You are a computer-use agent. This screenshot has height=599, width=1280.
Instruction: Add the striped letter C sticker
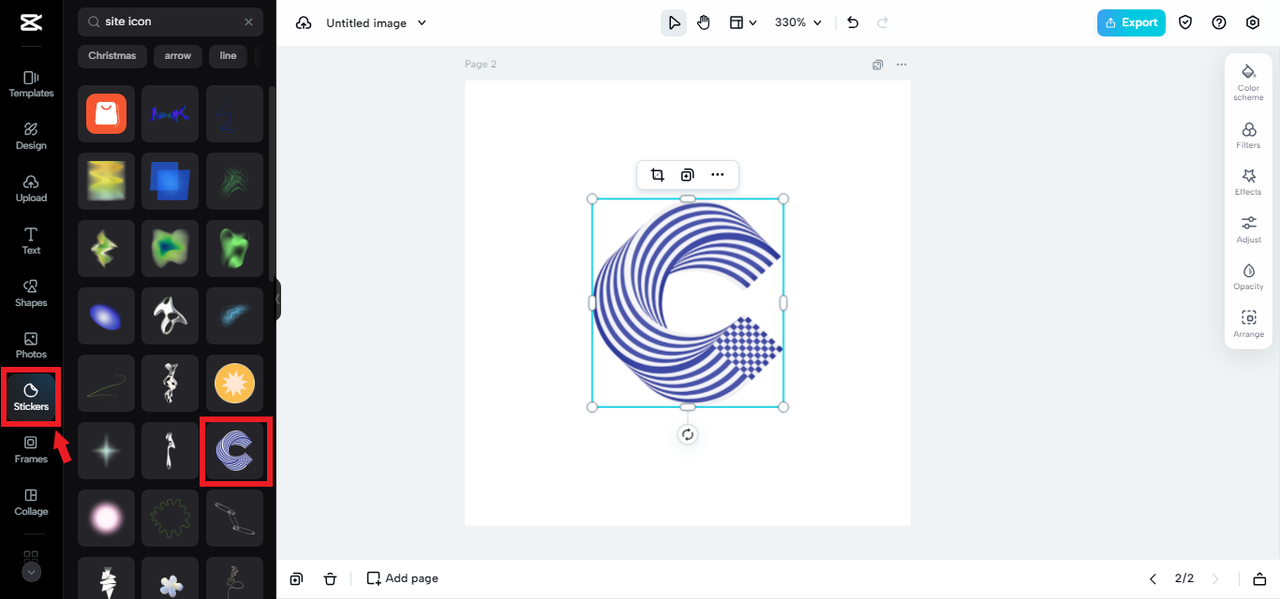pyautogui.click(x=235, y=451)
